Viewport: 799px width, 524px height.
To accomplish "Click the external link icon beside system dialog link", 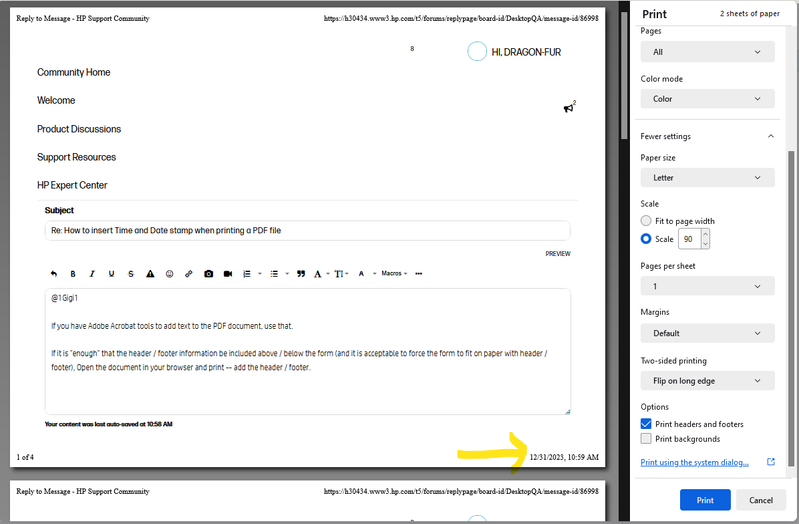I will 770,462.
